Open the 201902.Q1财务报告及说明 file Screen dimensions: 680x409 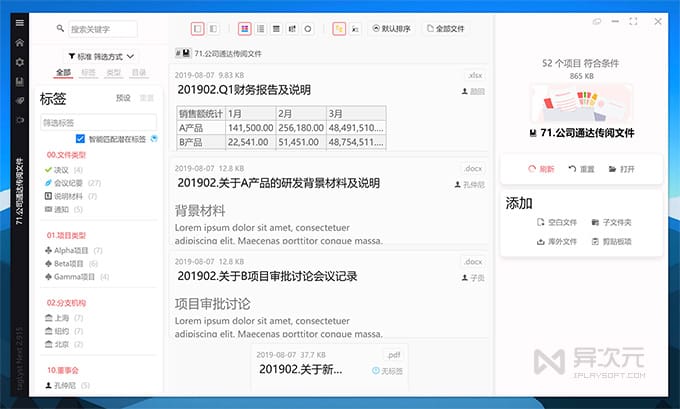click(x=244, y=90)
